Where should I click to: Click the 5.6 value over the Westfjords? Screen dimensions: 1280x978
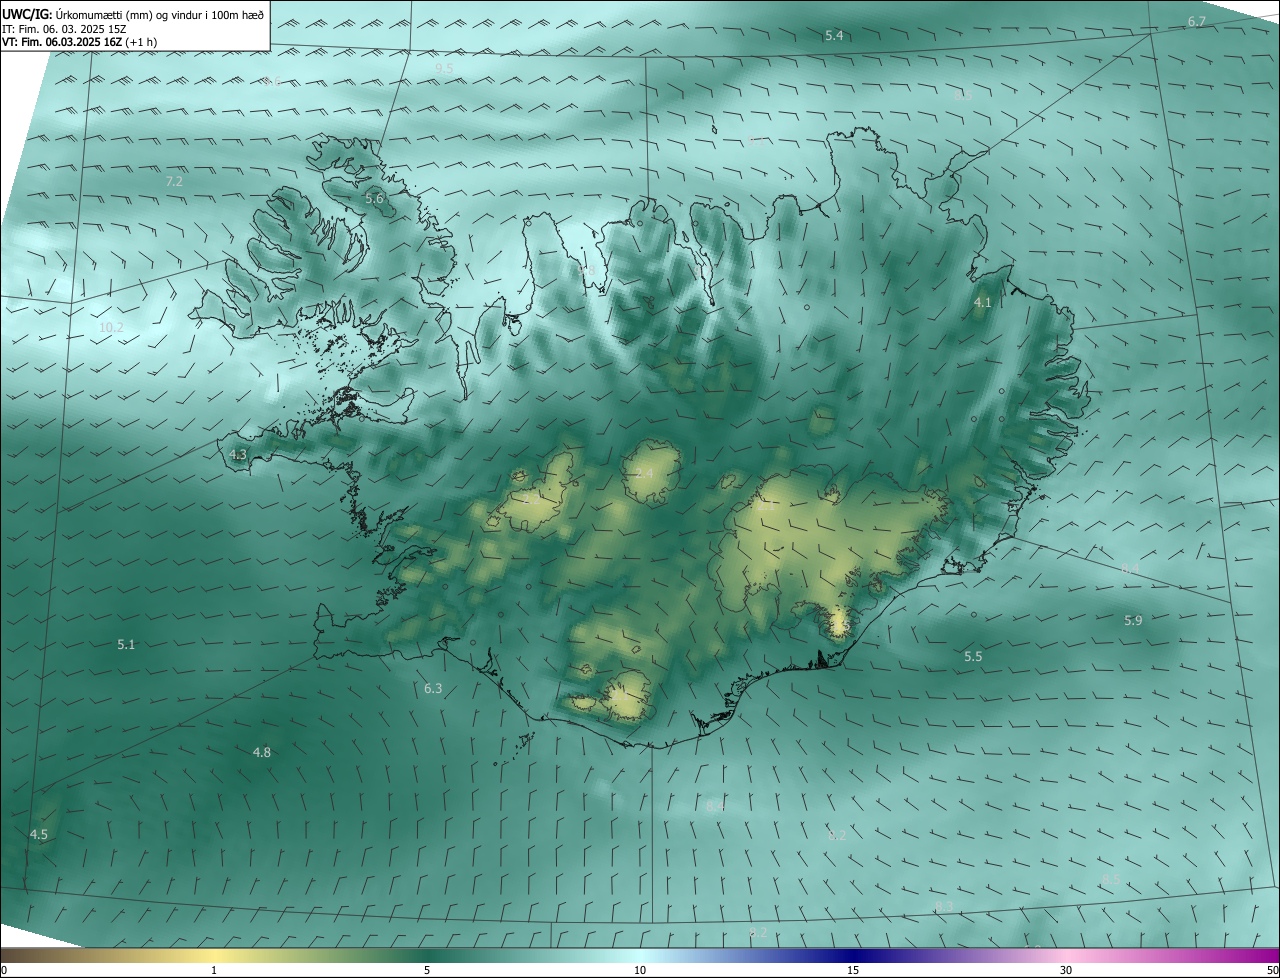coord(374,199)
